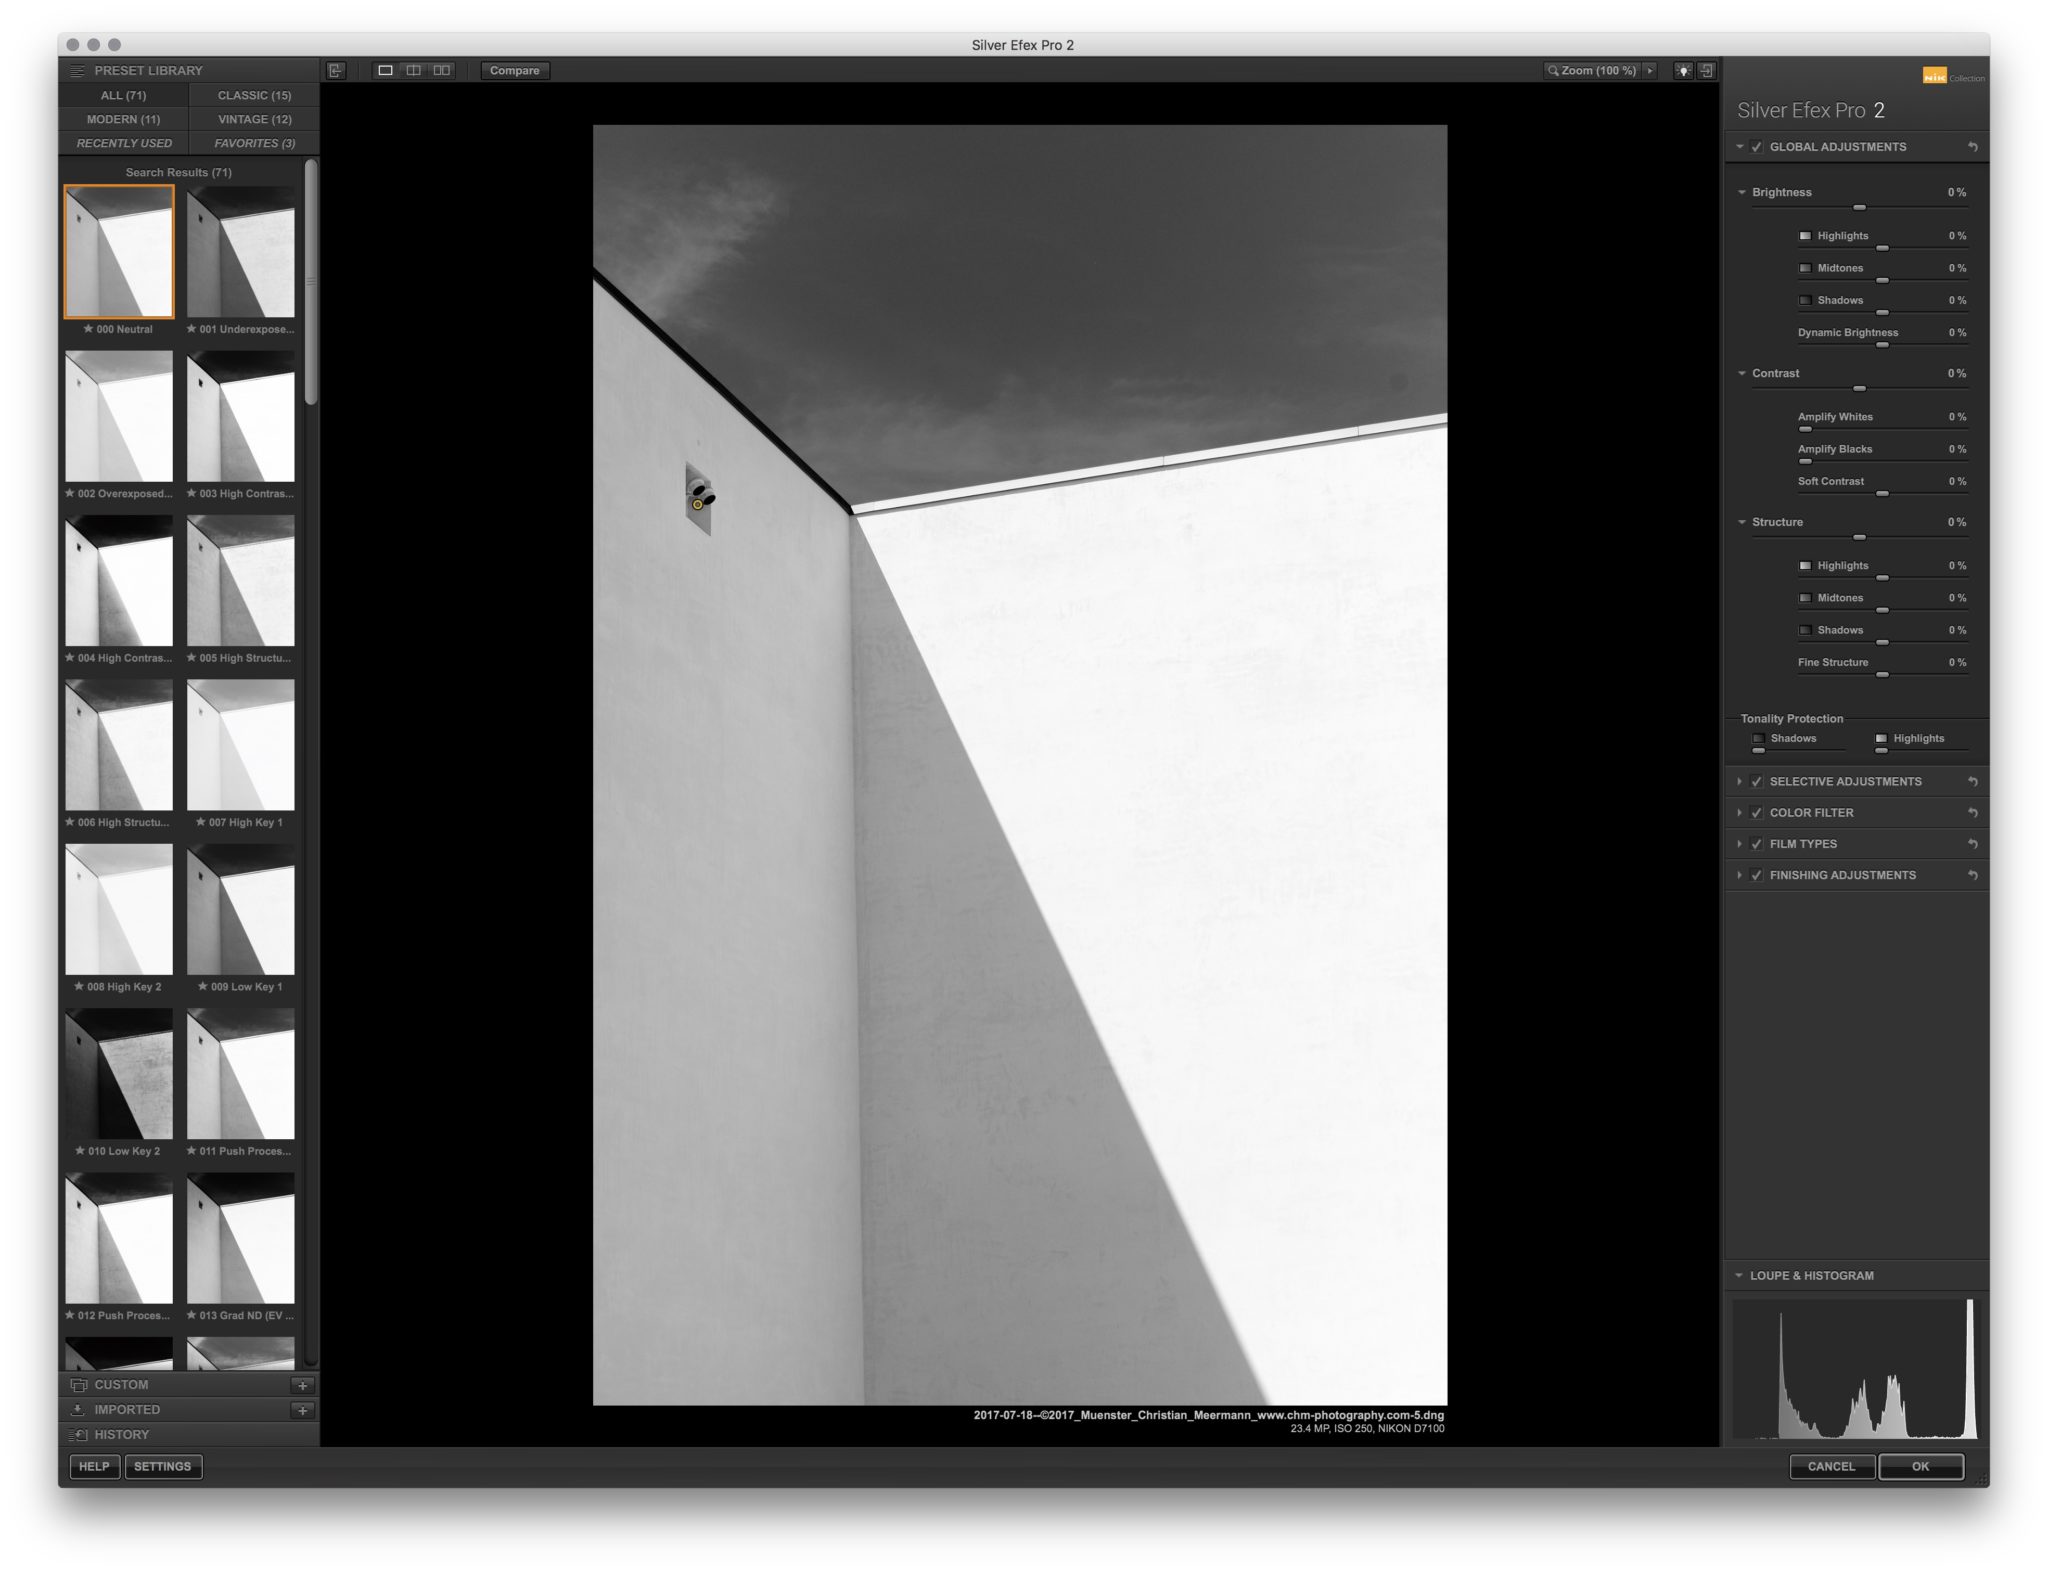Click Structure Shadows tonal icon

point(1805,630)
